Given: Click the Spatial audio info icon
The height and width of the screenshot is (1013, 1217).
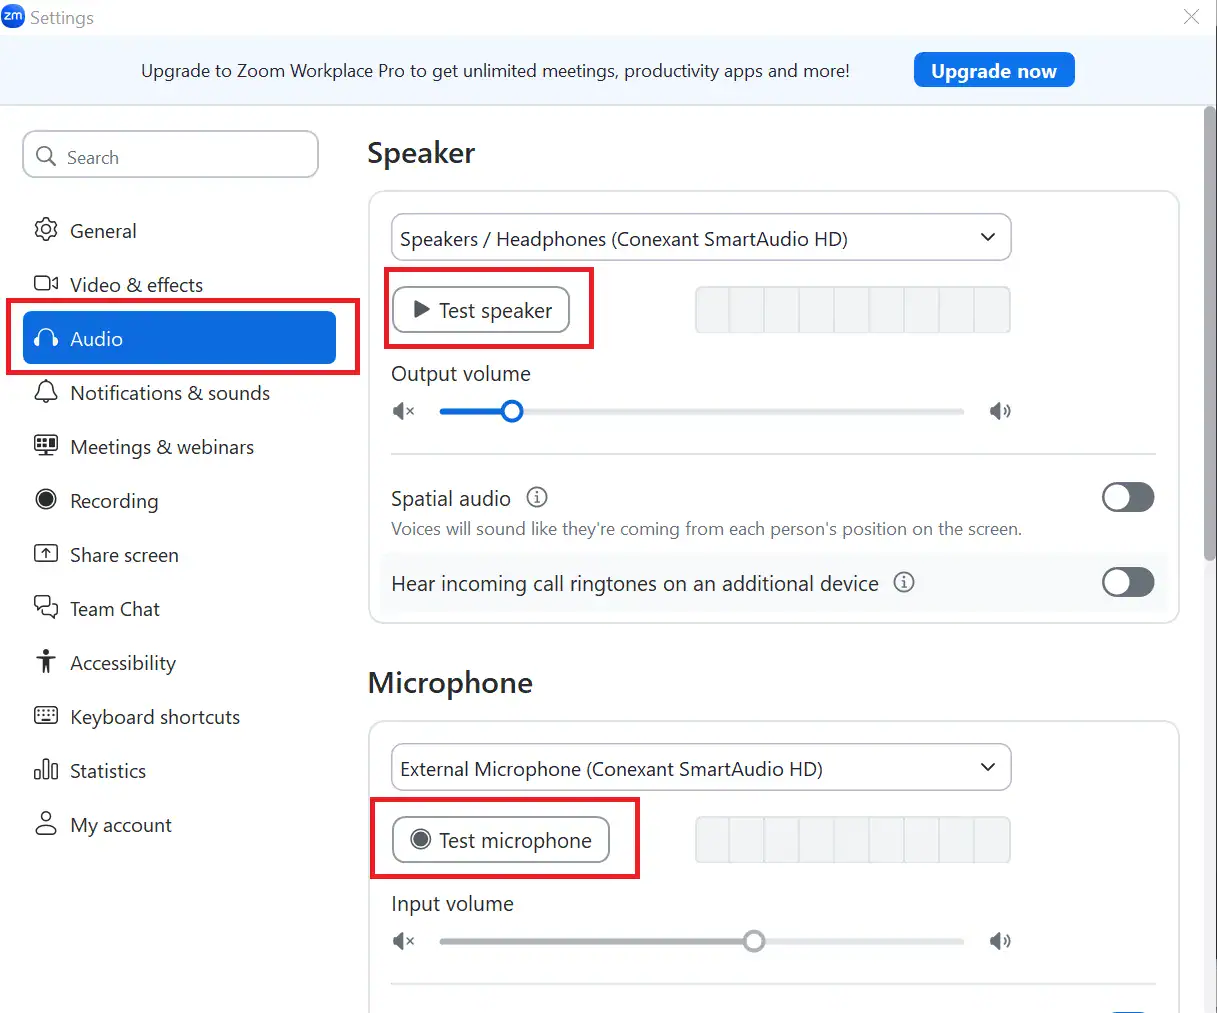Looking at the screenshot, I should click(x=537, y=497).
